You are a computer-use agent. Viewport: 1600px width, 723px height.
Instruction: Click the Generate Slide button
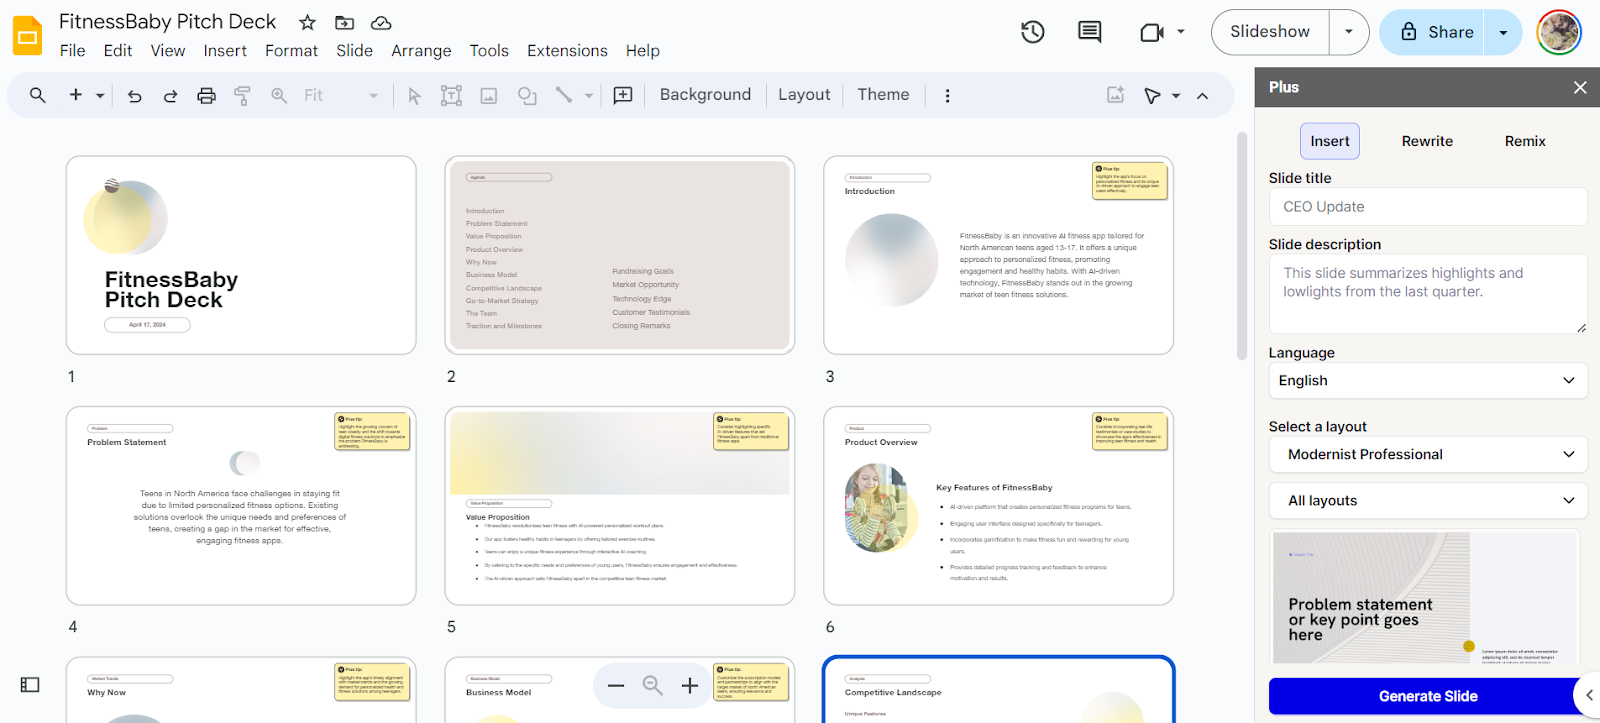1427,696
